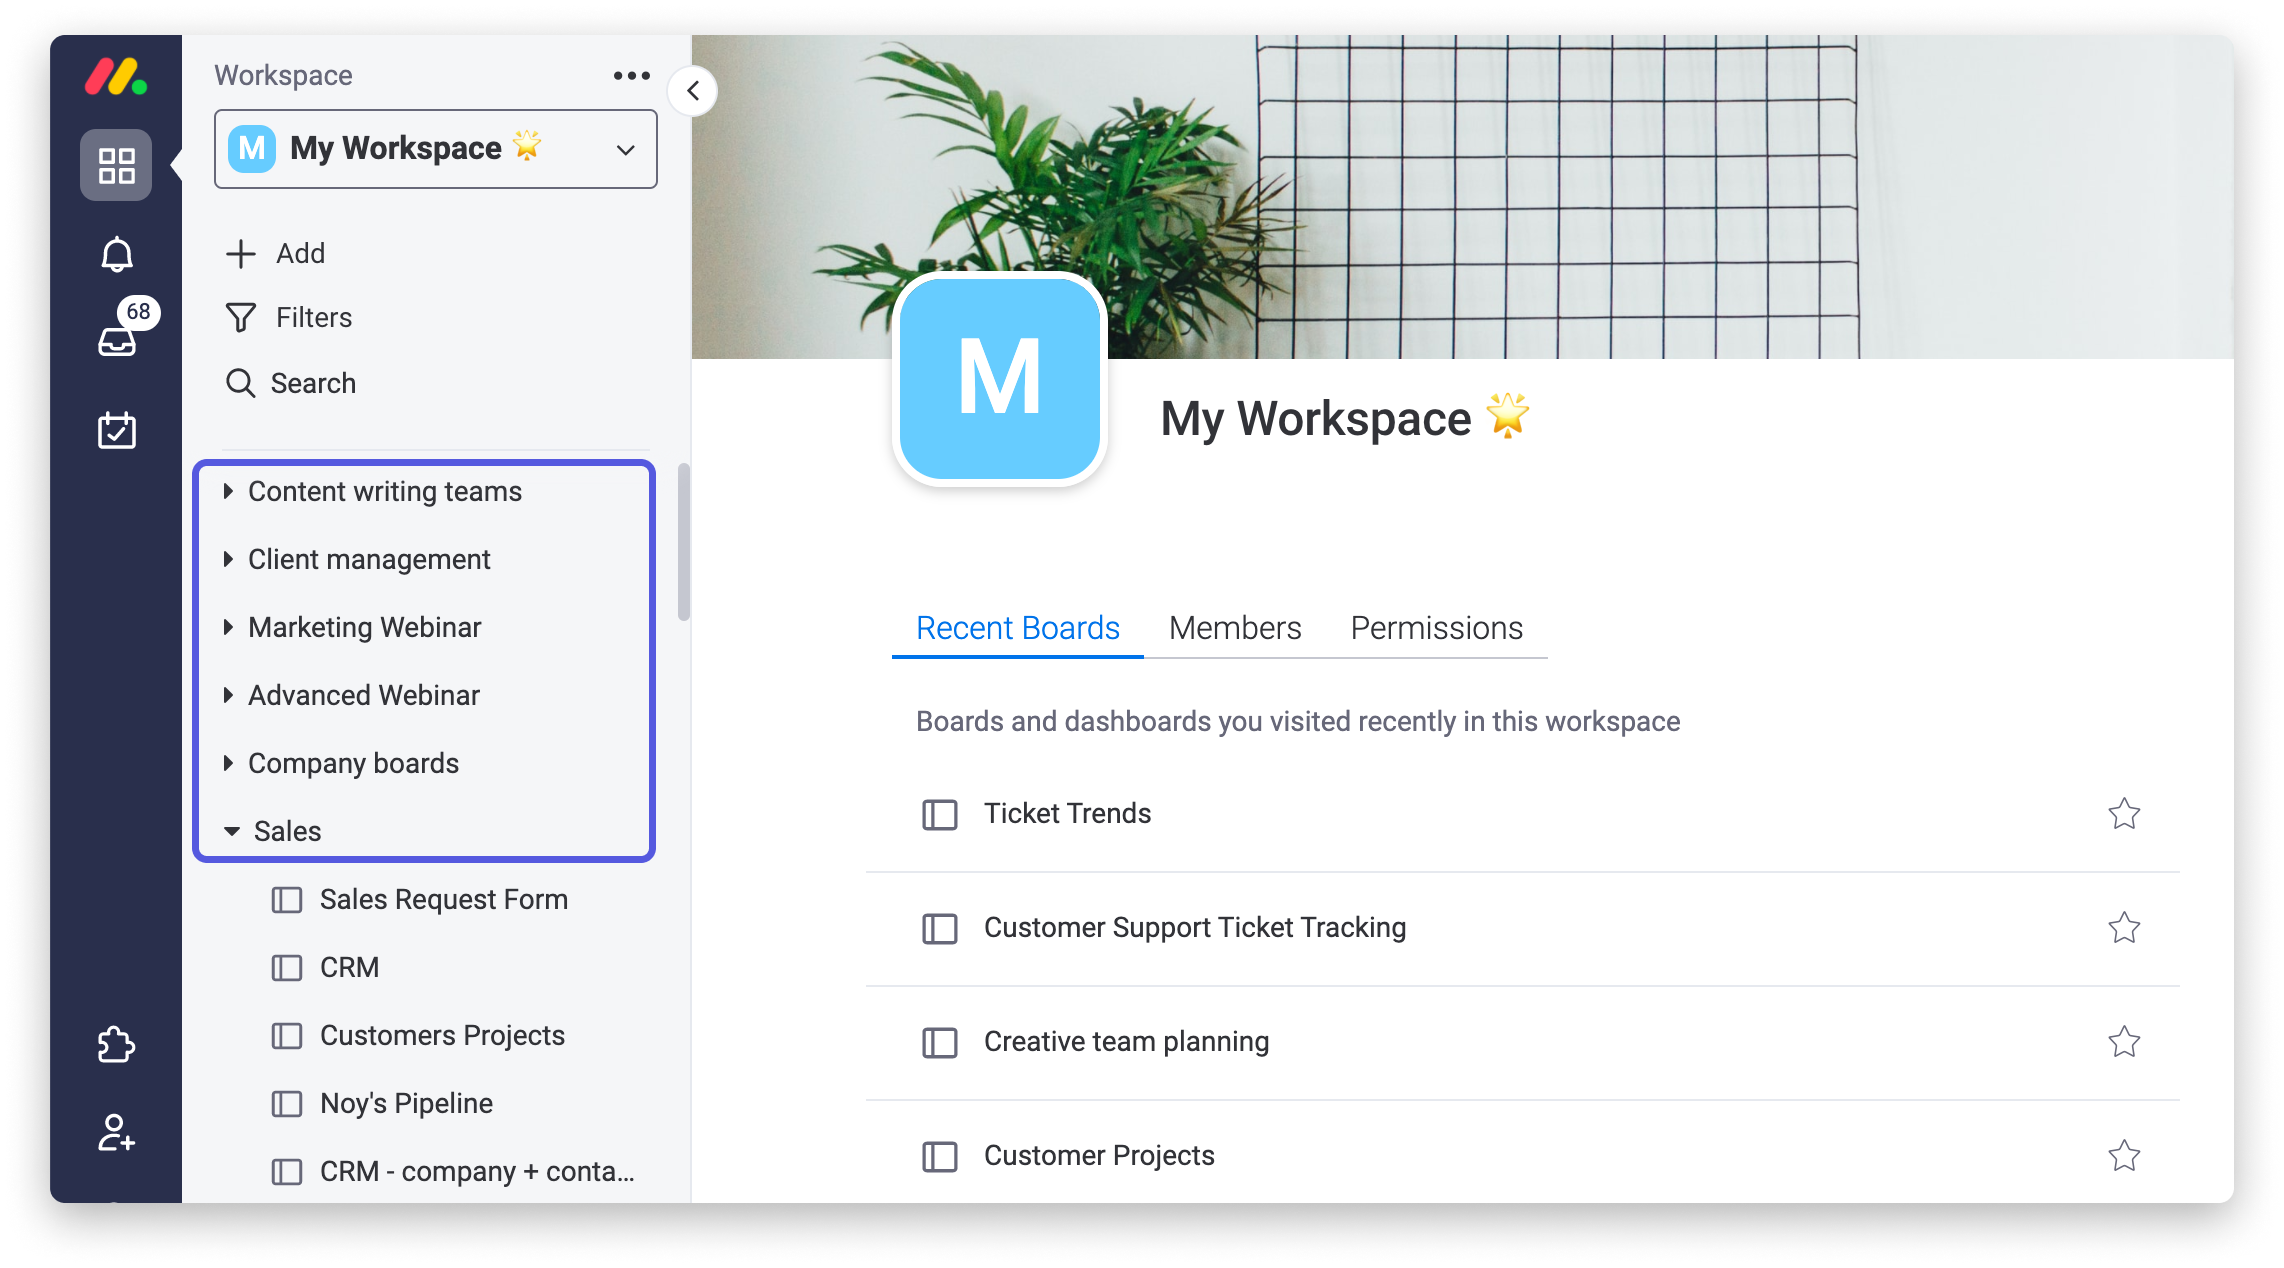Open the My Work calendar icon
2284x1268 pixels.
click(116, 430)
